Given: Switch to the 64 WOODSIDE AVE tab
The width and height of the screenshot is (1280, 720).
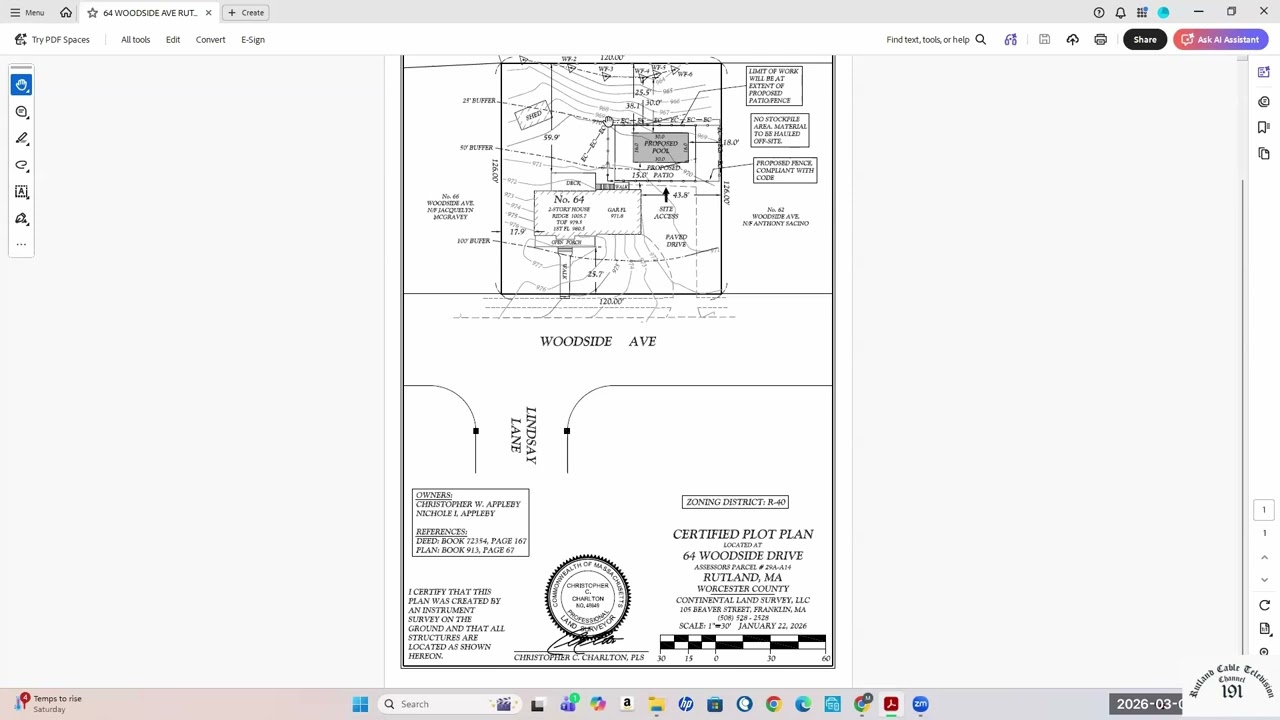Looking at the screenshot, I should (149, 13).
